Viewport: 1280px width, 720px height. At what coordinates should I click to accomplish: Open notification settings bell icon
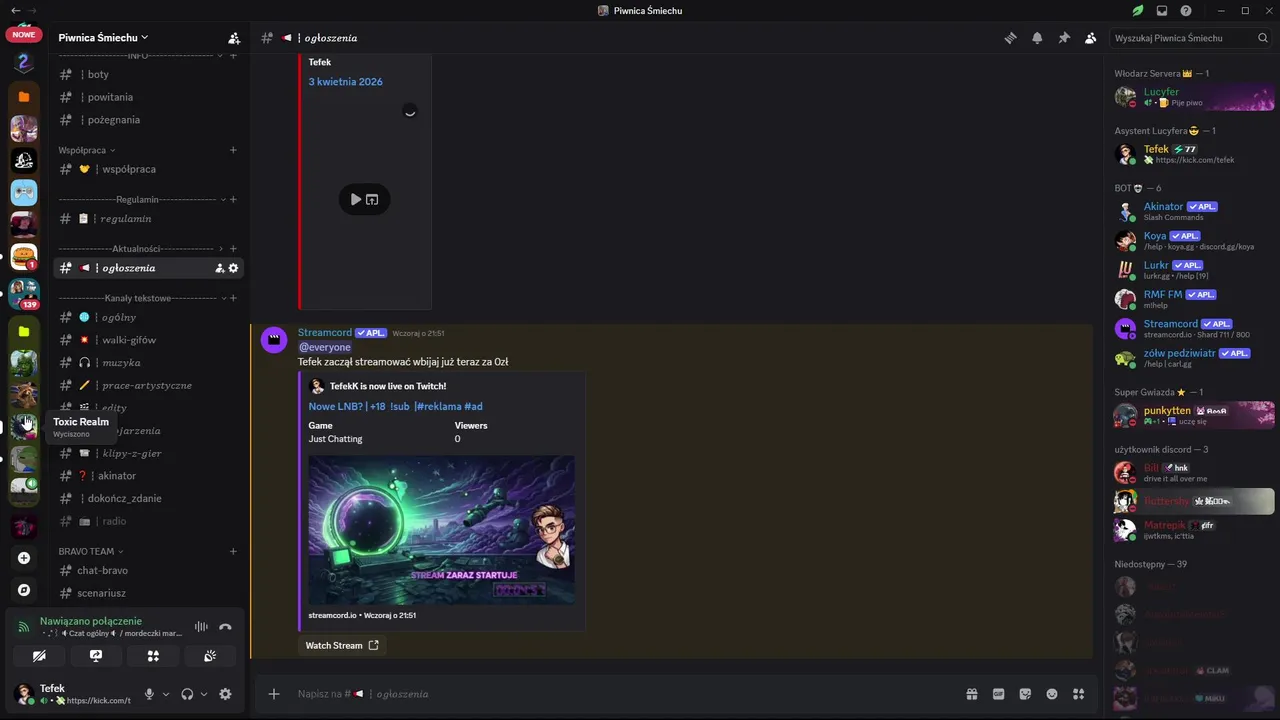tap(1037, 38)
